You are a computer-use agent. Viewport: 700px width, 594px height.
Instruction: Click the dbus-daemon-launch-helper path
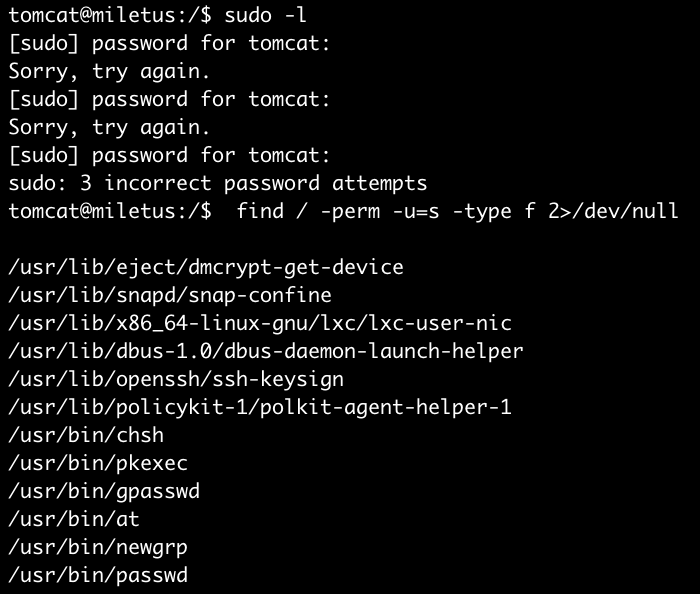265,351
